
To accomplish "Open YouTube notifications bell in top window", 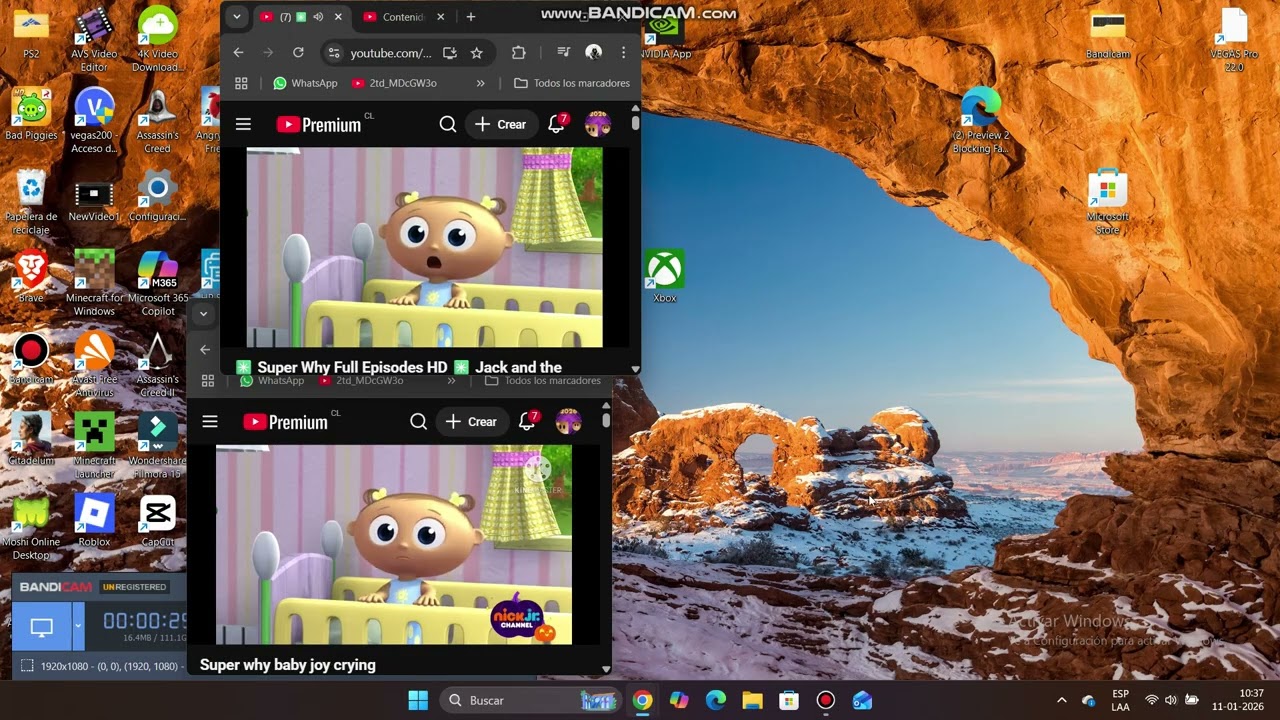I will 557,124.
